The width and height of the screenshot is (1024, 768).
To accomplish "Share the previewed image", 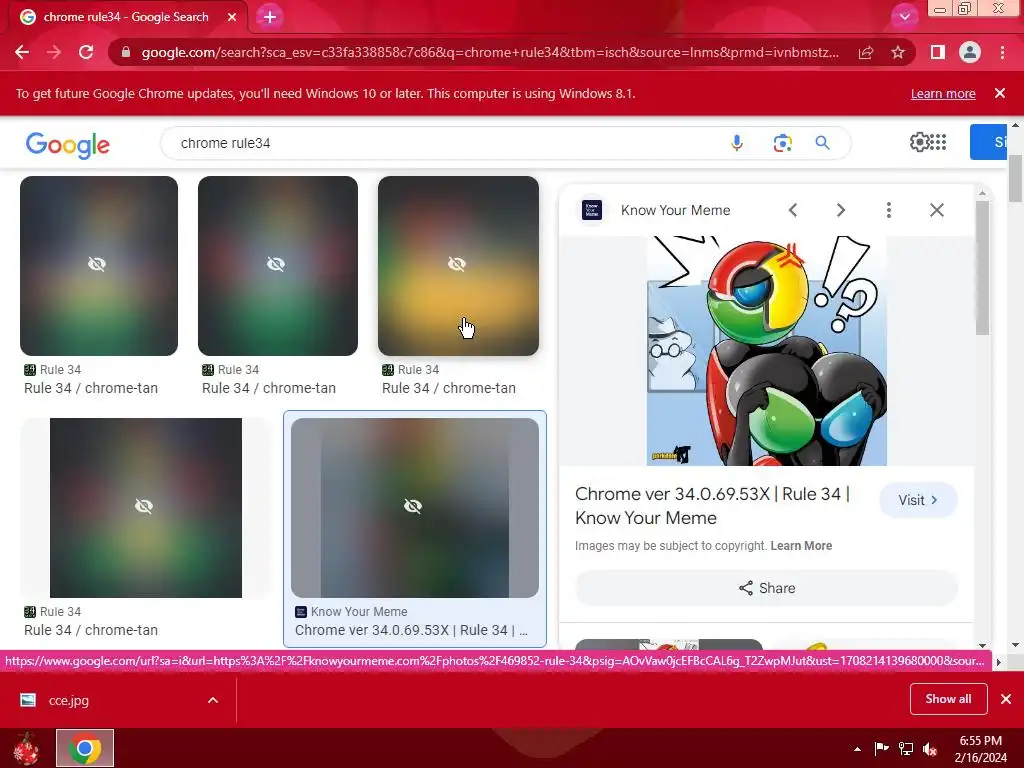I will [767, 588].
